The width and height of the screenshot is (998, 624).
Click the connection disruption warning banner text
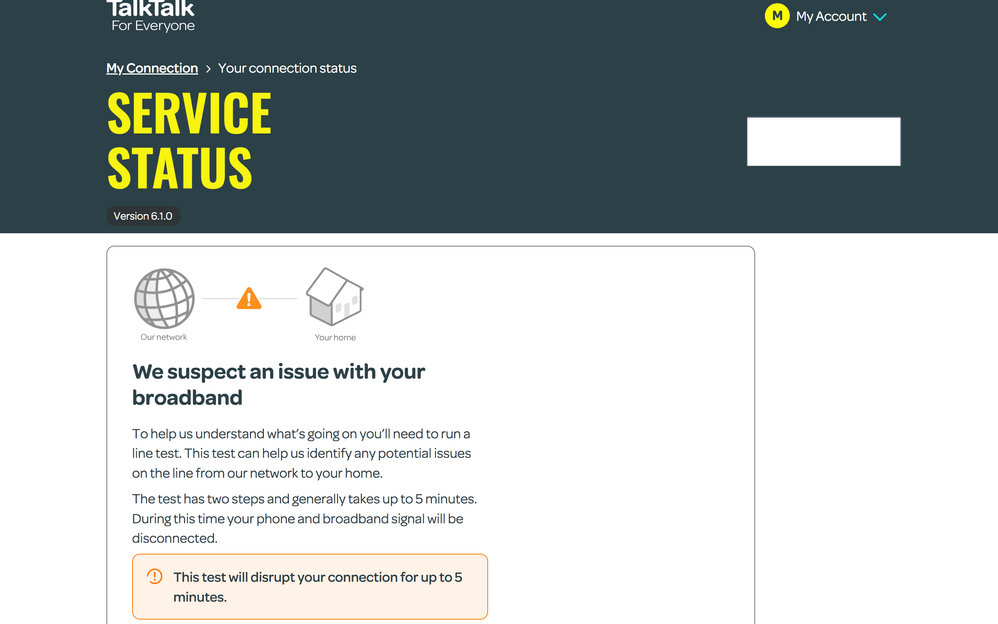click(x=317, y=587)
